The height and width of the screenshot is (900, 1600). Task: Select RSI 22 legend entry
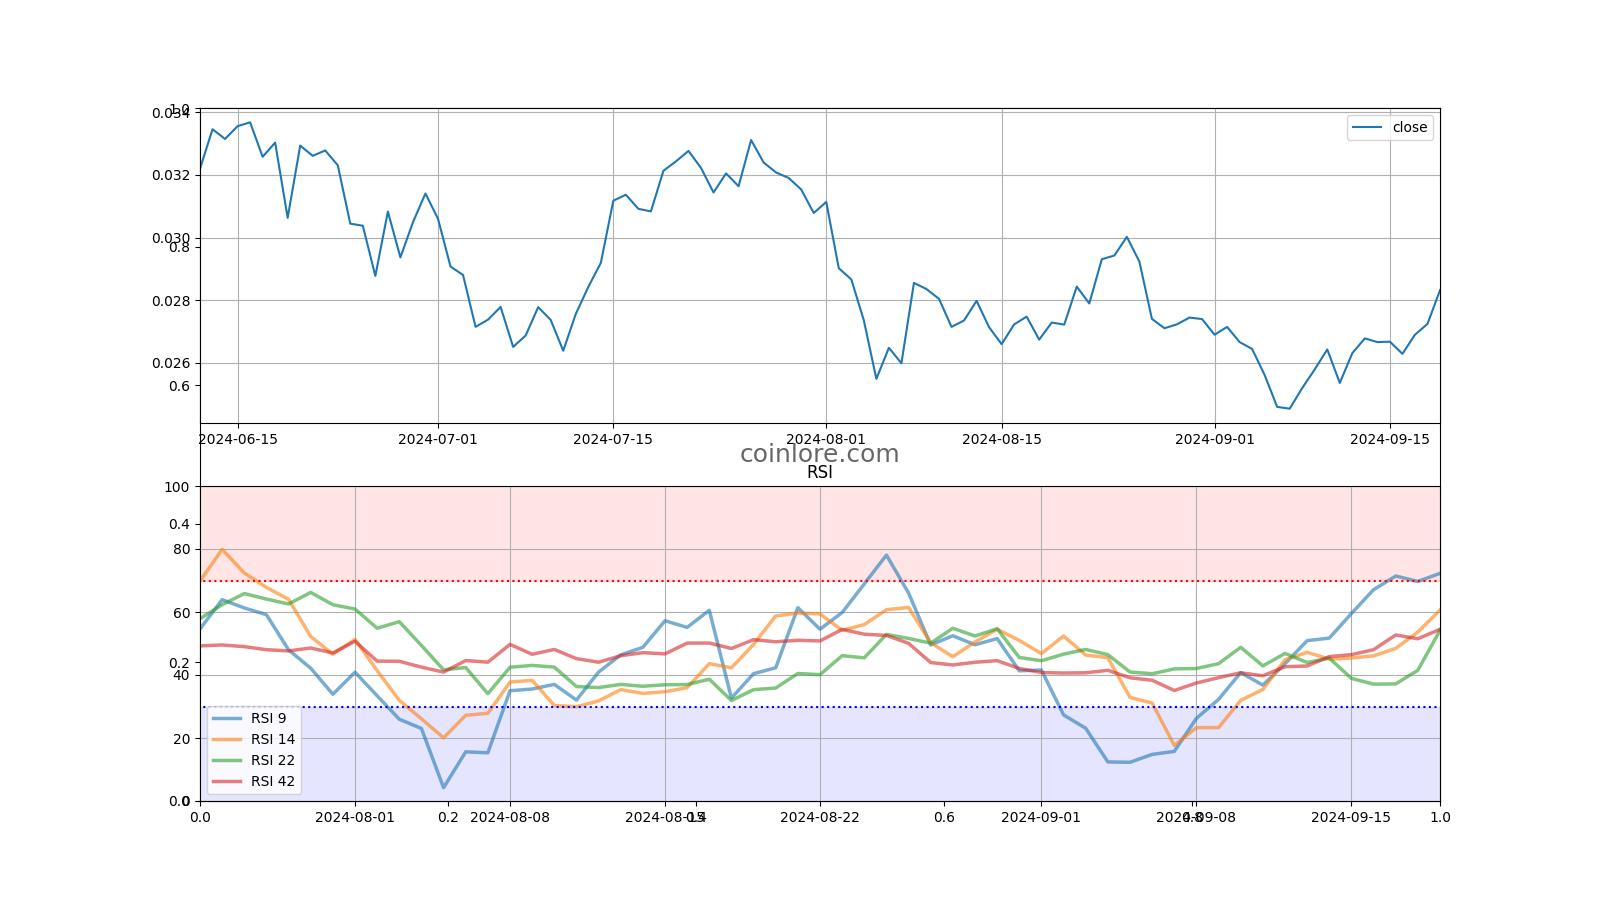pos(255,760)
